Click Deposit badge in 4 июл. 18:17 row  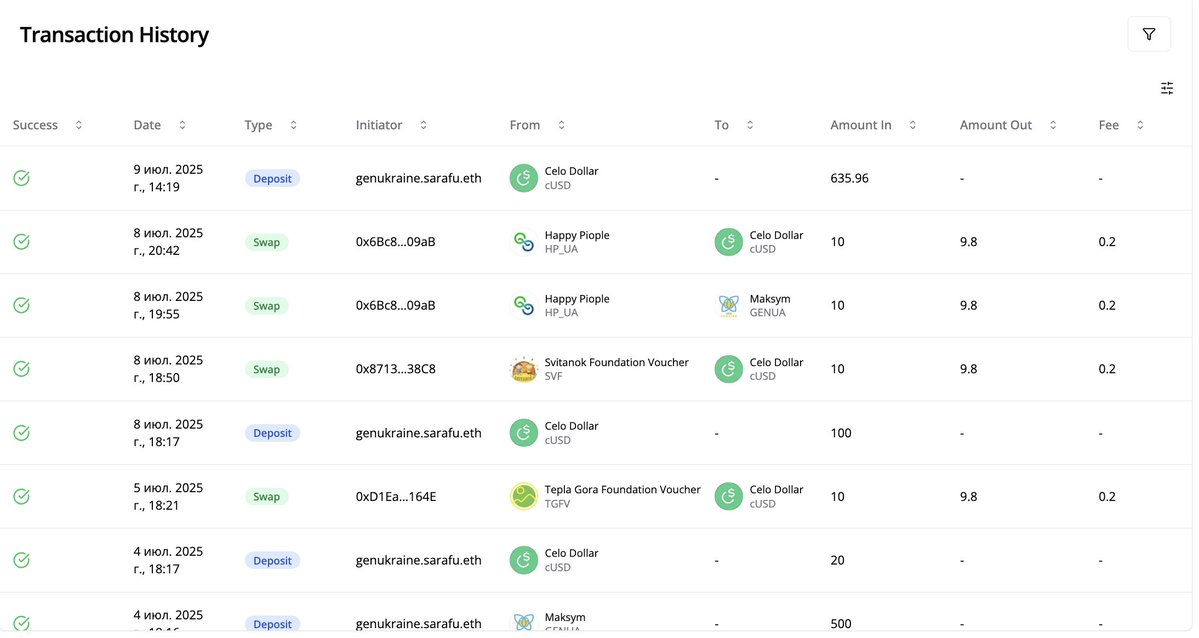[272, 560]
